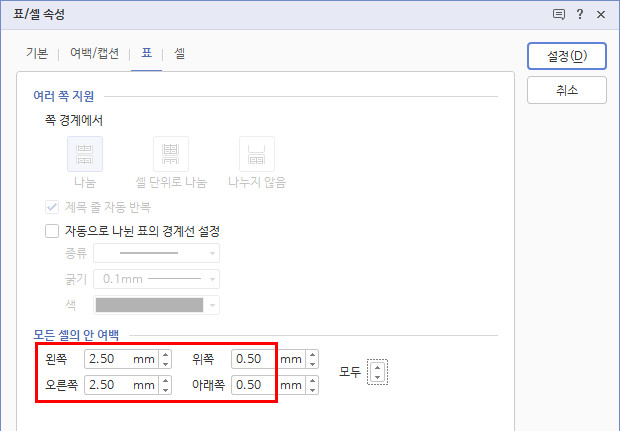Click the 아래쪽 margin input field

click(x=268, y=385)
